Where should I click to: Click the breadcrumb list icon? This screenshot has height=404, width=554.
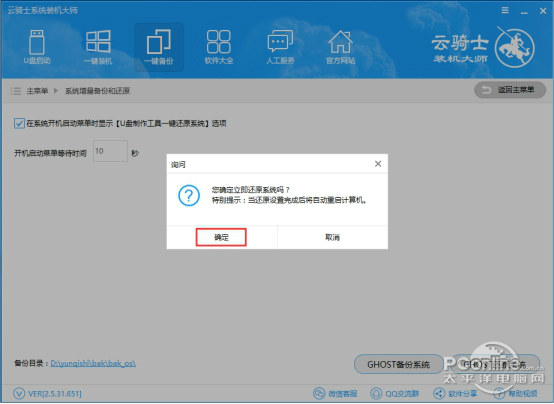pos(16,91)
